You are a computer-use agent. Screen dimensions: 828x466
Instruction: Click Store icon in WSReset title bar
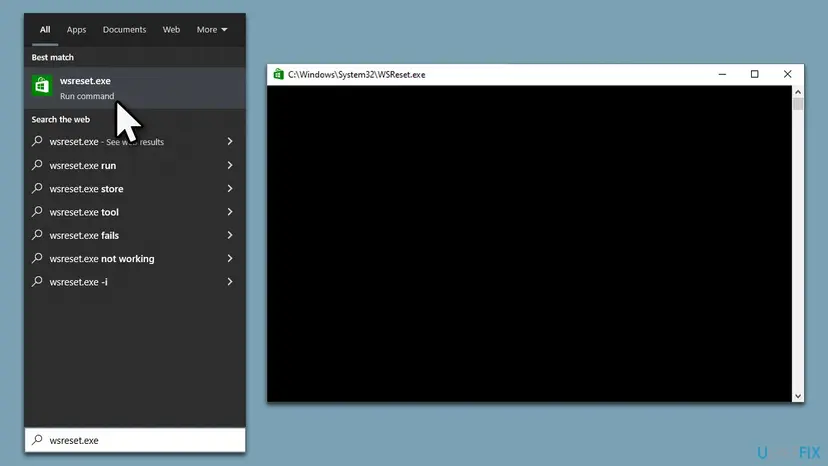pos(278,74)
